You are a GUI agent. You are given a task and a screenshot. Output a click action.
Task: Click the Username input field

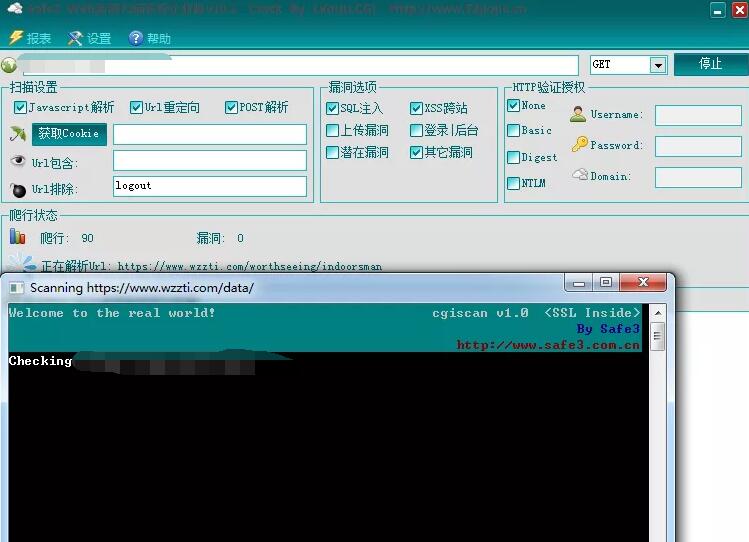point(698,116)
